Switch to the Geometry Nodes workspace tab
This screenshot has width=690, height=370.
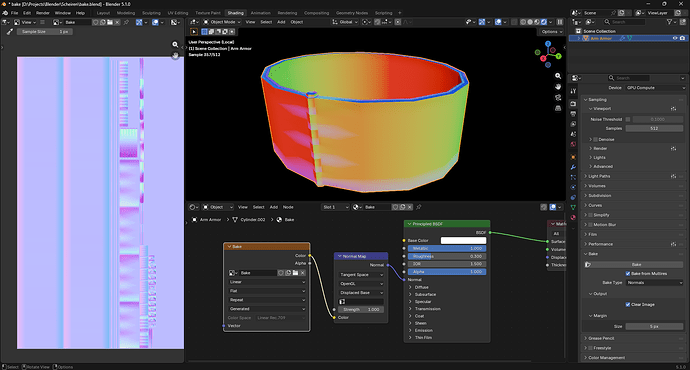pos(352,13)
